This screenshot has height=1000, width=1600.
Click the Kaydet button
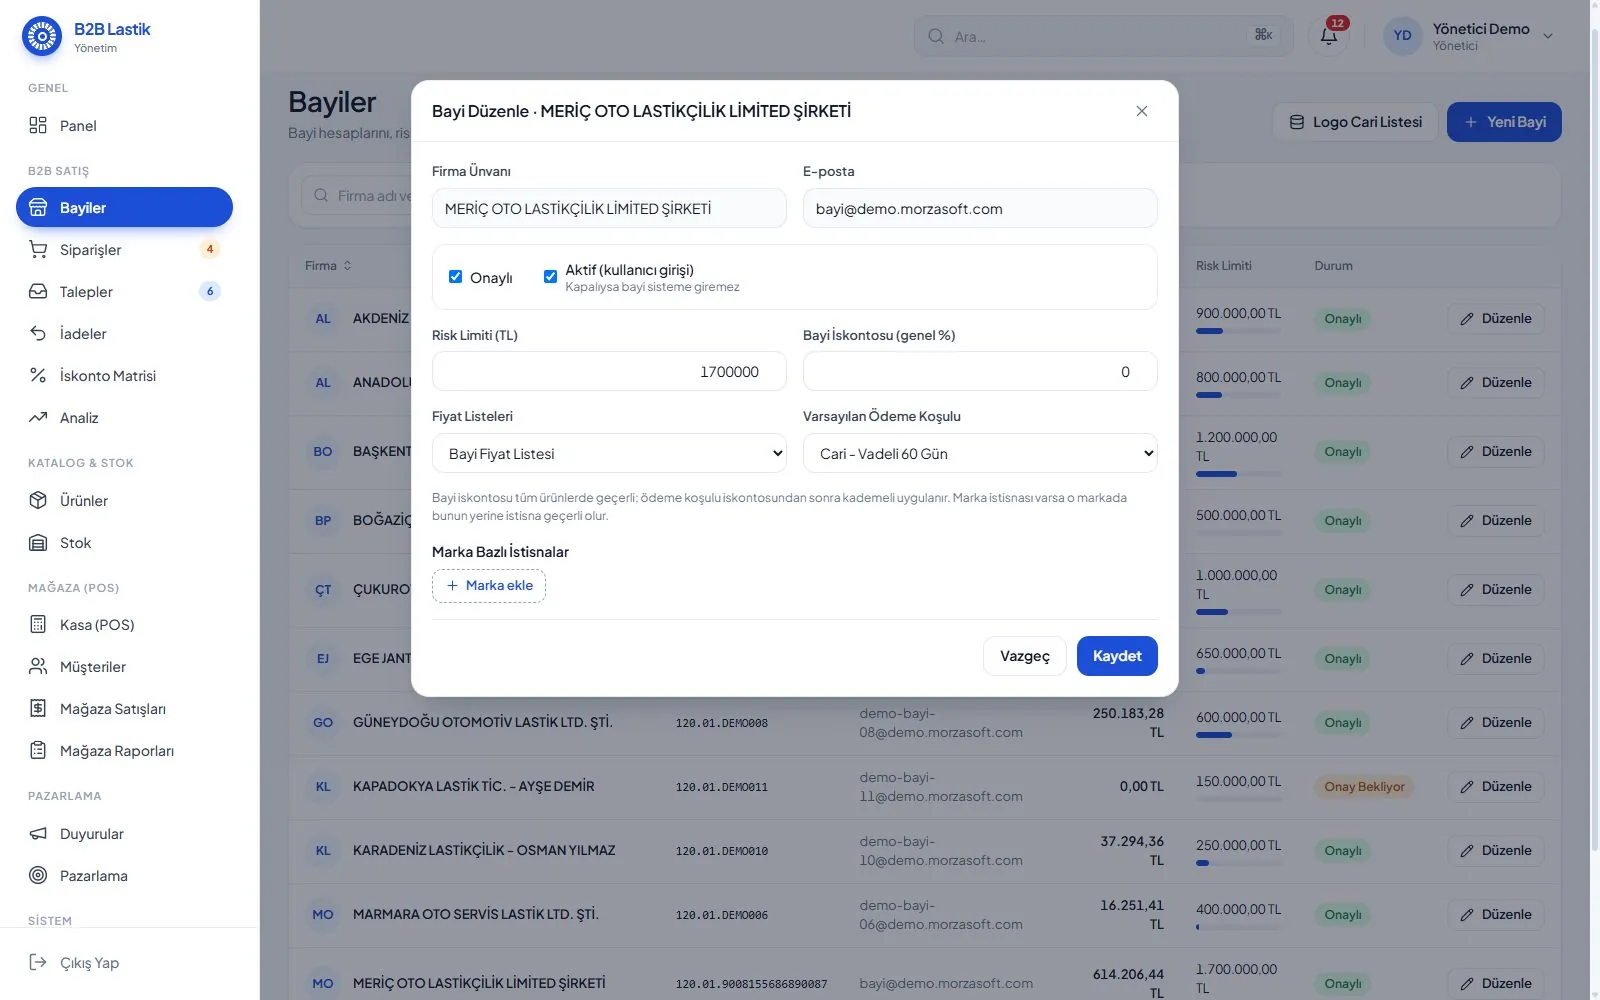point(1117,656)
